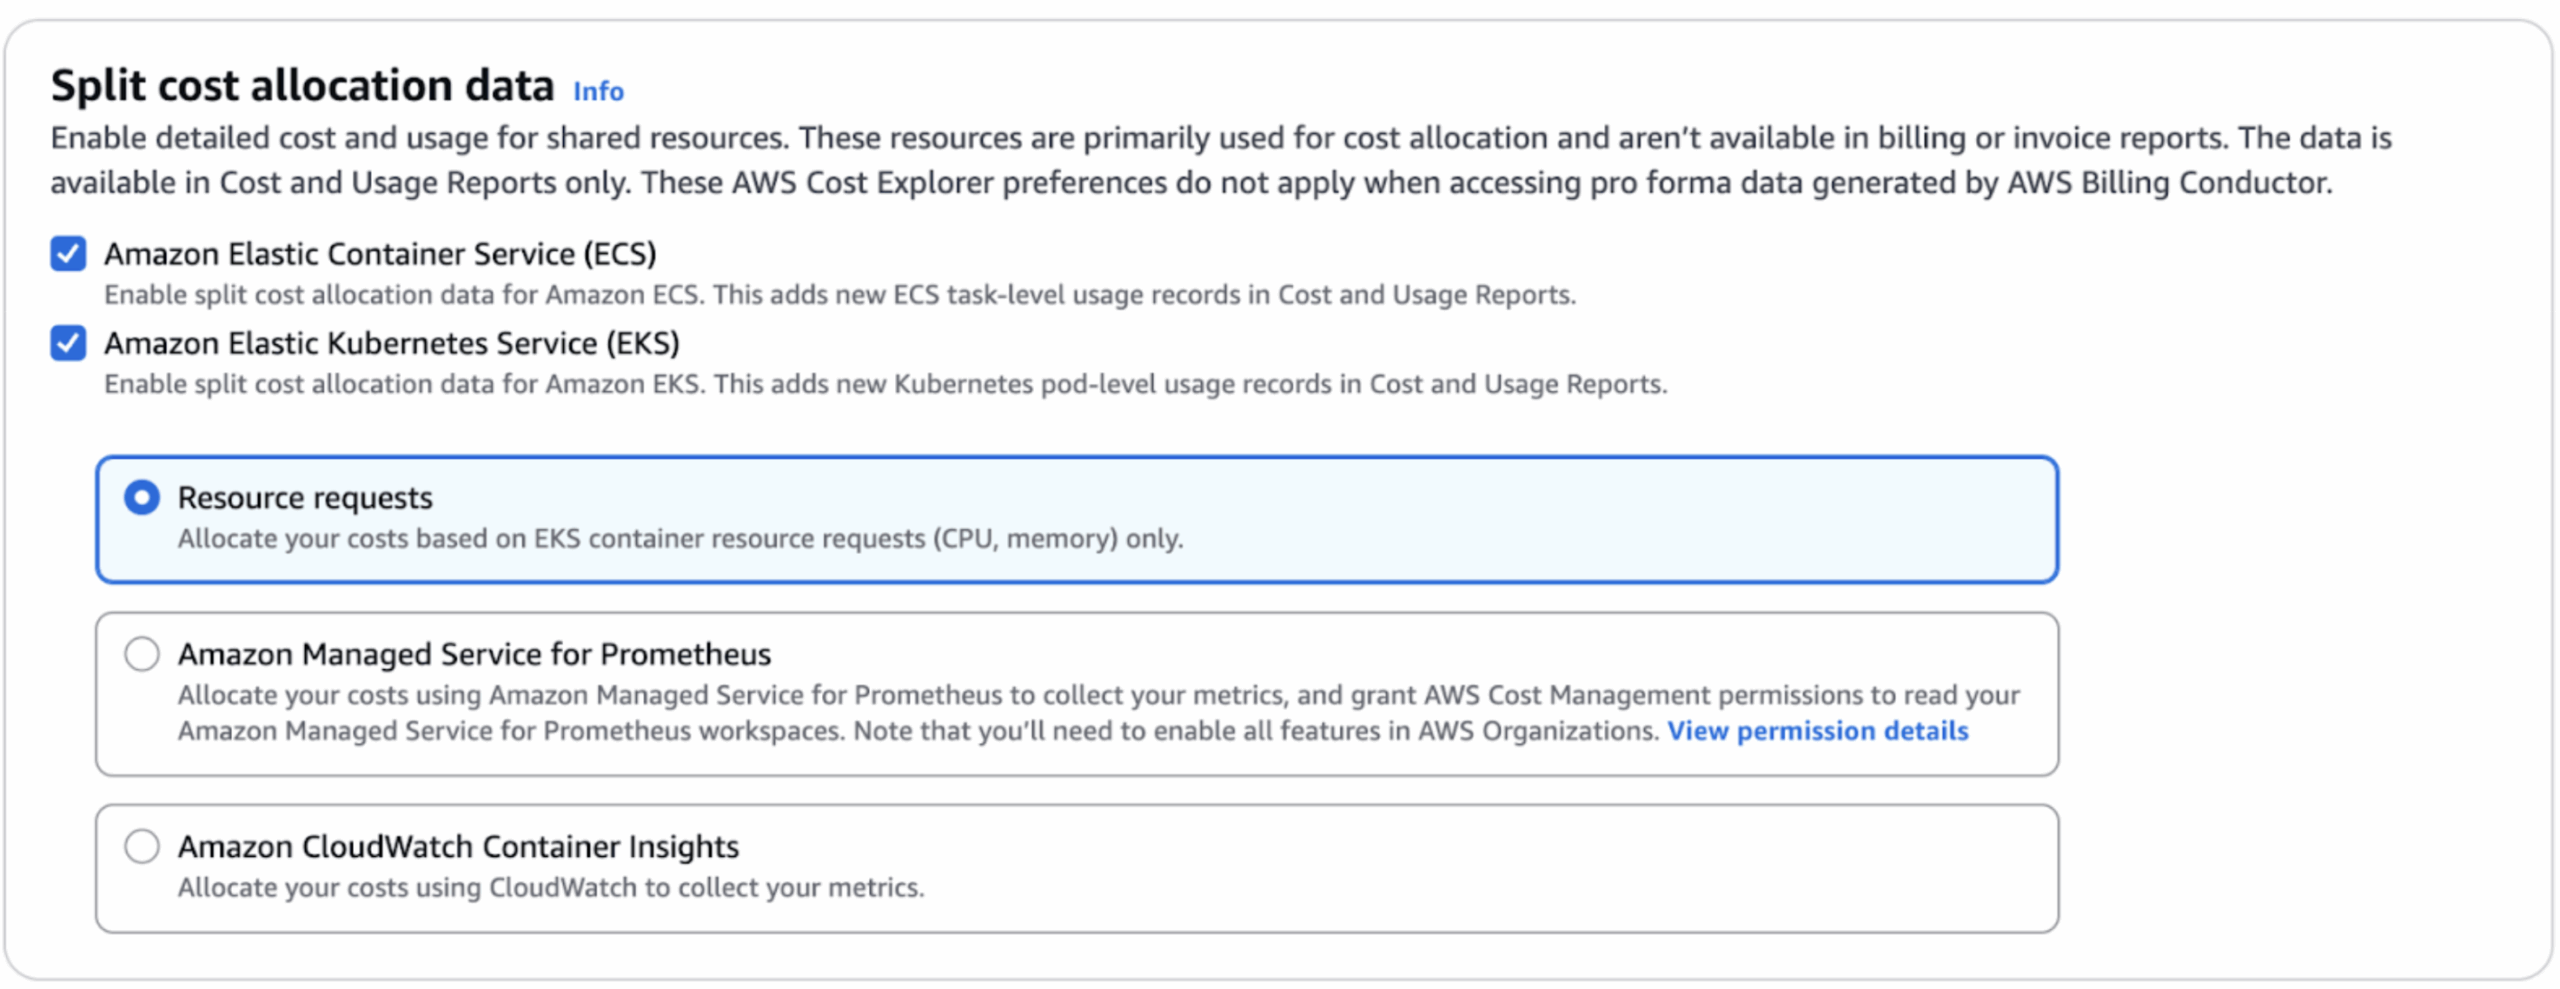Screen dimensions: 2560x989
Task: Click the AWS Billing Conductor sentence
Action: [x=1486, y=183]
